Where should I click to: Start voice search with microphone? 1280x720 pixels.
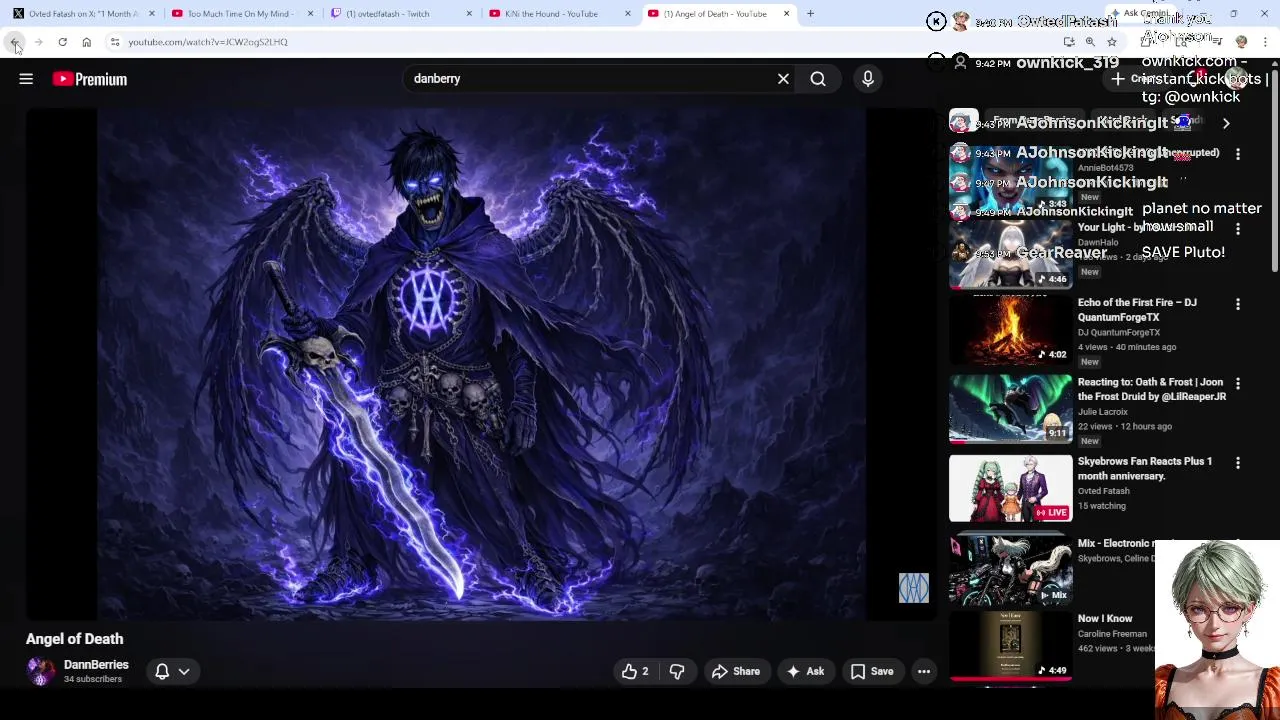[868, 79]
